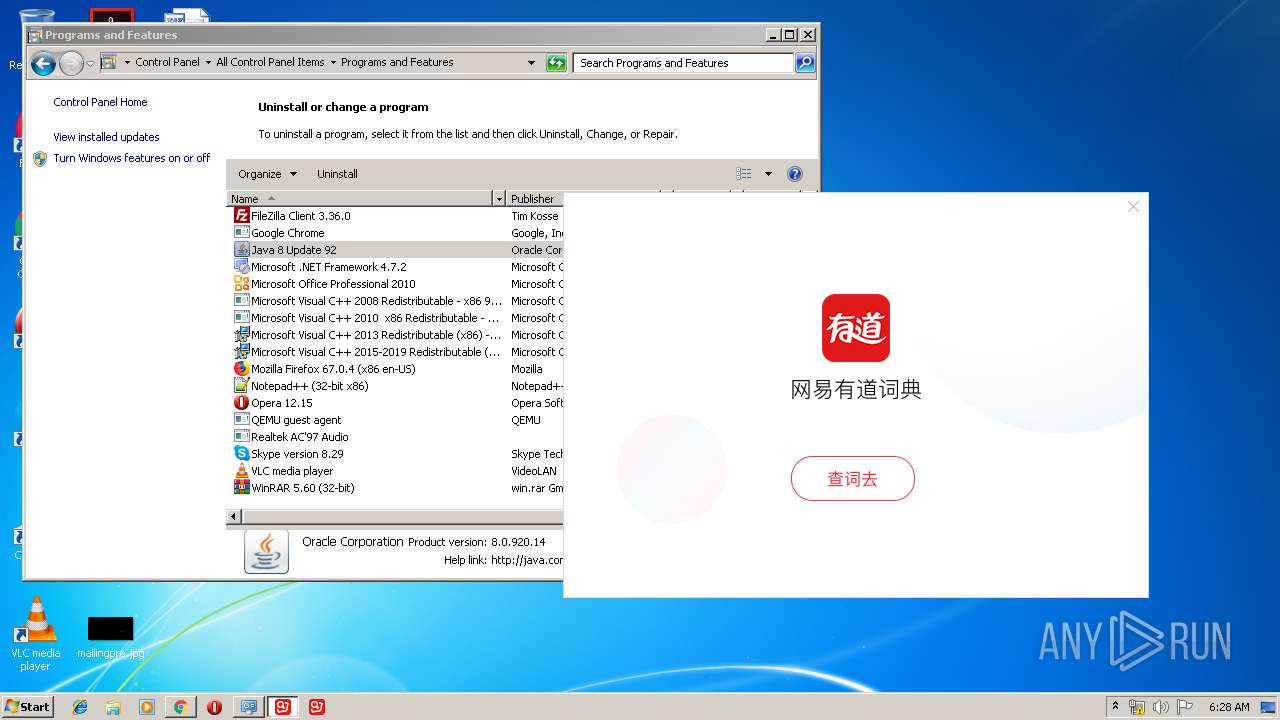Click the Mozilla Firefox list icon
The height and width of the screenshot is (720, 1280).
coord(241,368)
